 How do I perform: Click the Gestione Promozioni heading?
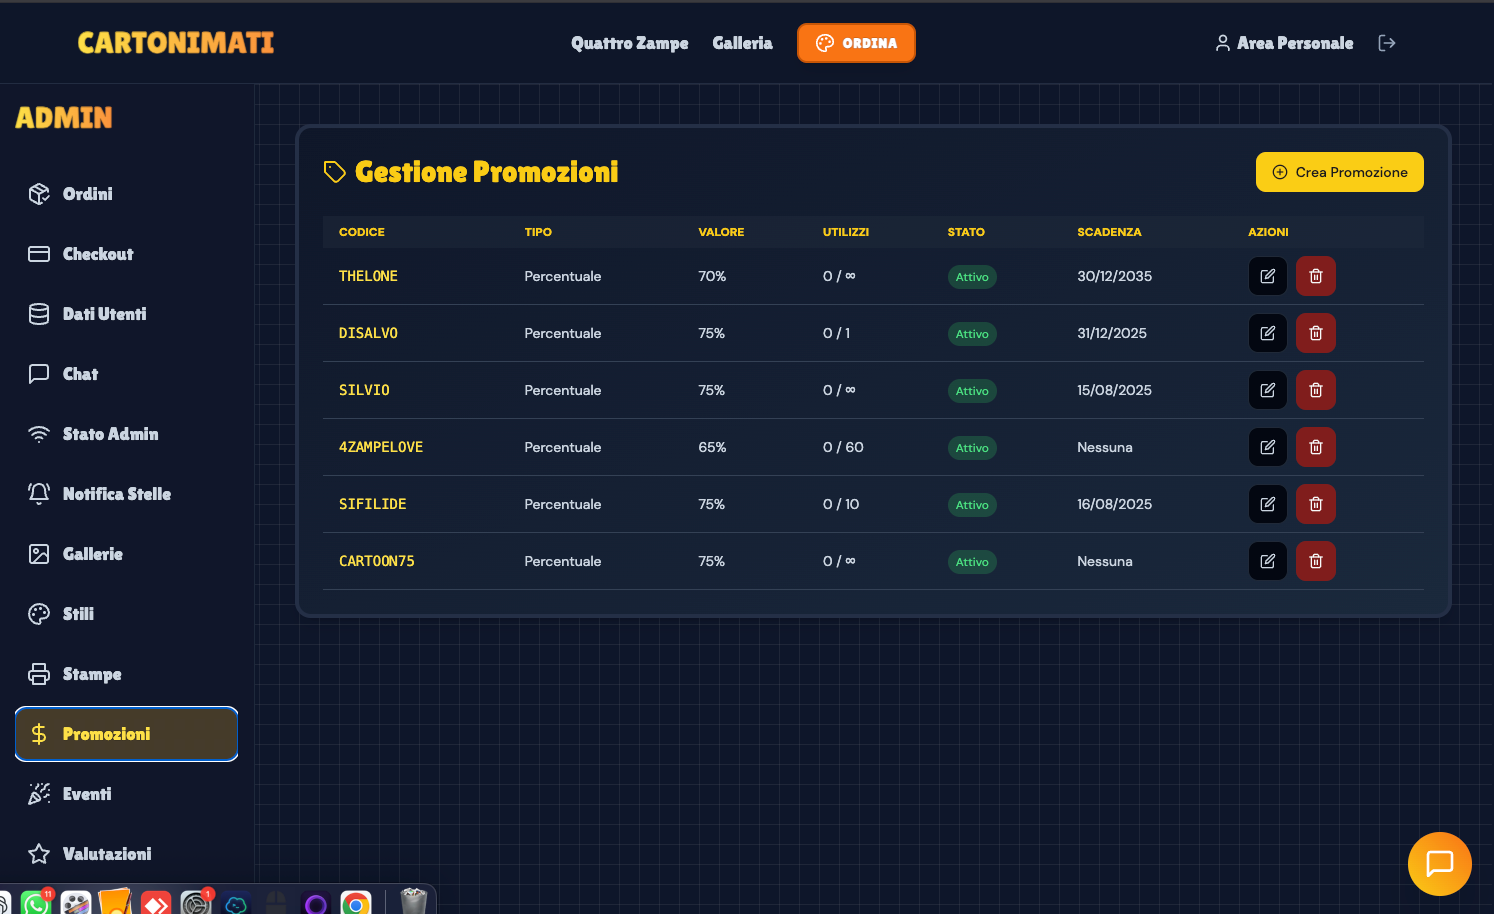(486, 172)
